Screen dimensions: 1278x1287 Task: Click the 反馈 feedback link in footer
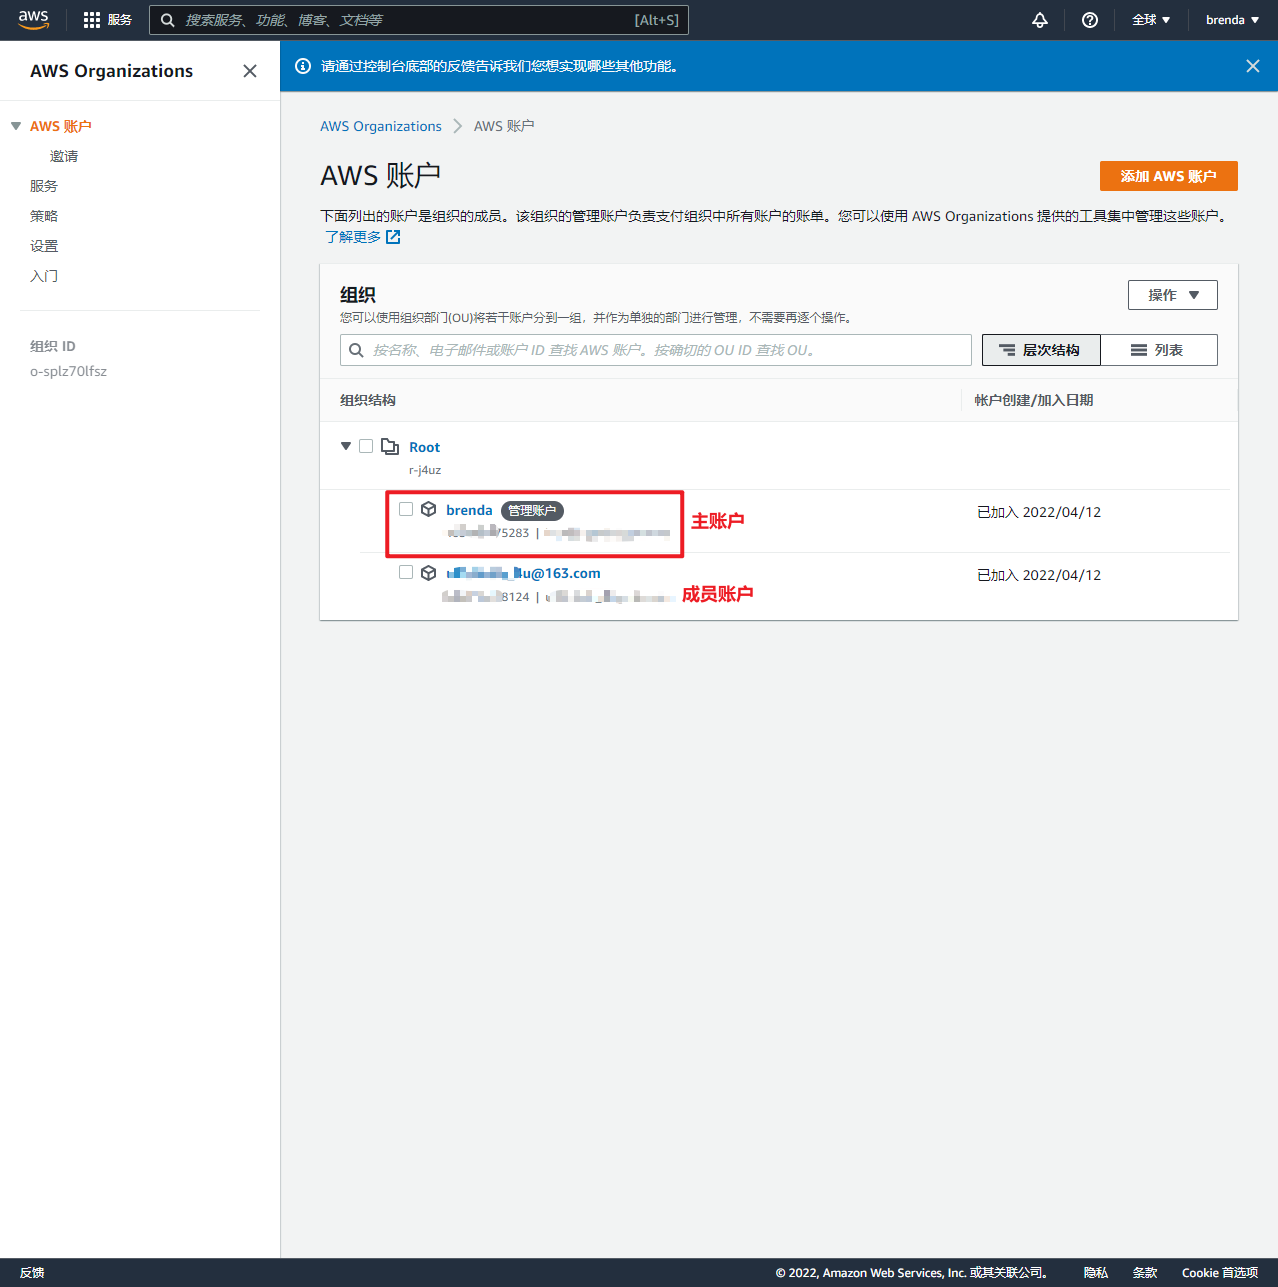click(x=32, y=1273)
